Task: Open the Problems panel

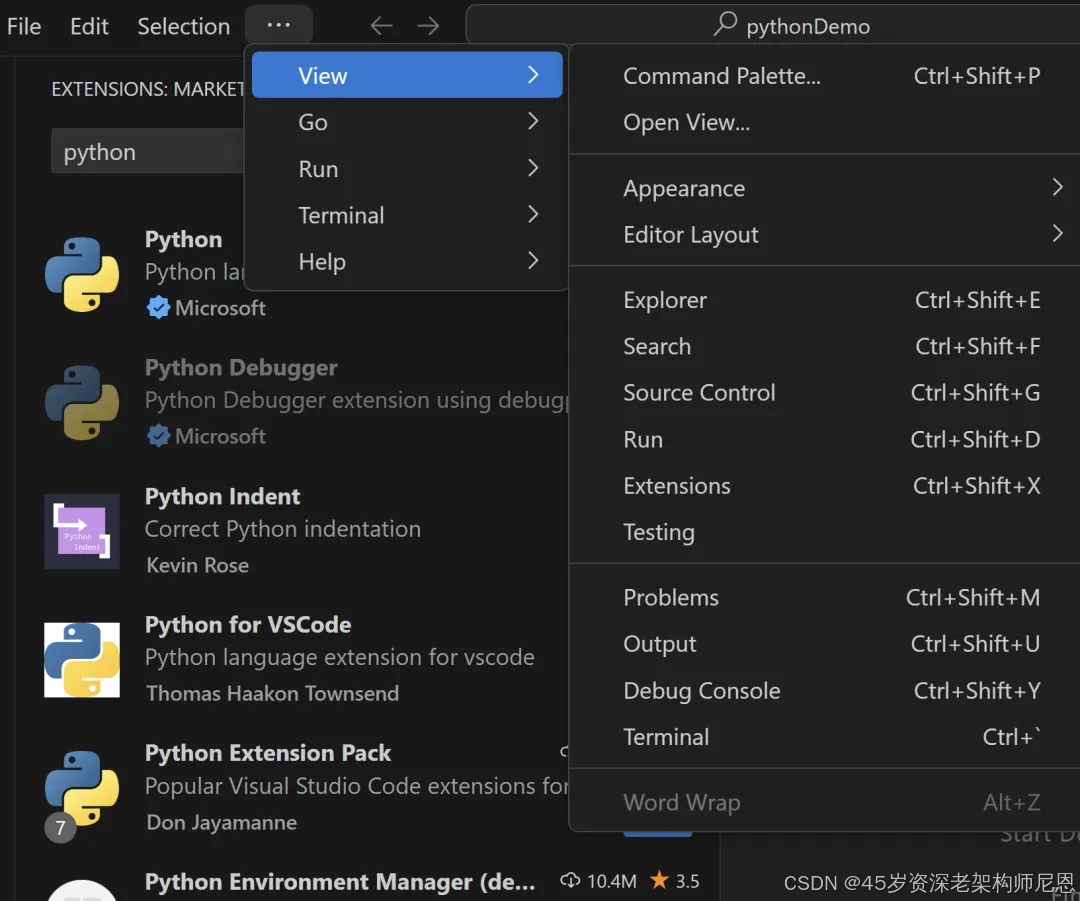Action: [x=827, y=597]
